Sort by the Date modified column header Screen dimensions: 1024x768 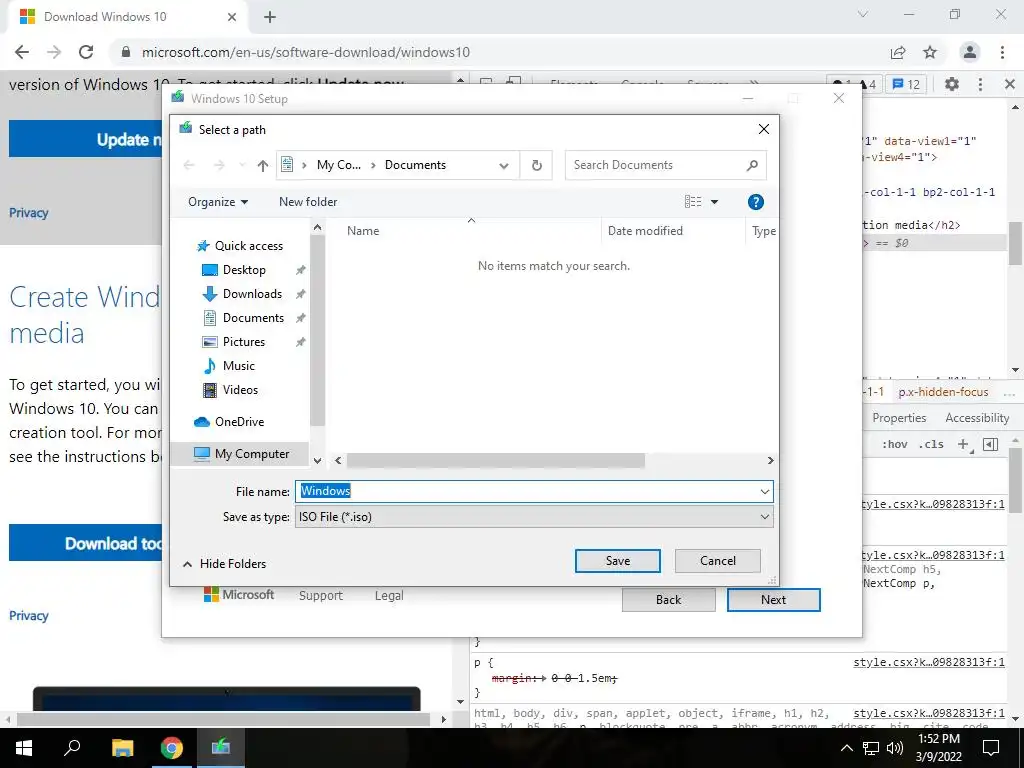coord(645,231)
